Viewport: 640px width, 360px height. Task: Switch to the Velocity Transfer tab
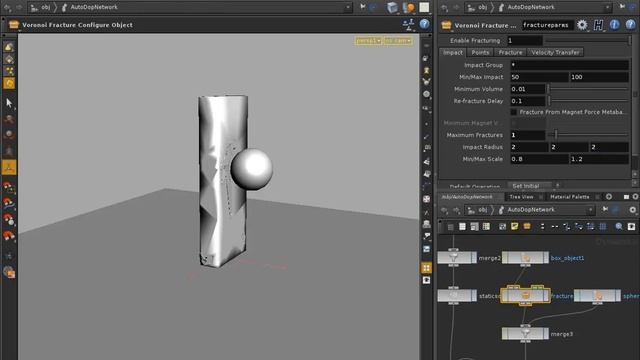click(x=555, y=52)
